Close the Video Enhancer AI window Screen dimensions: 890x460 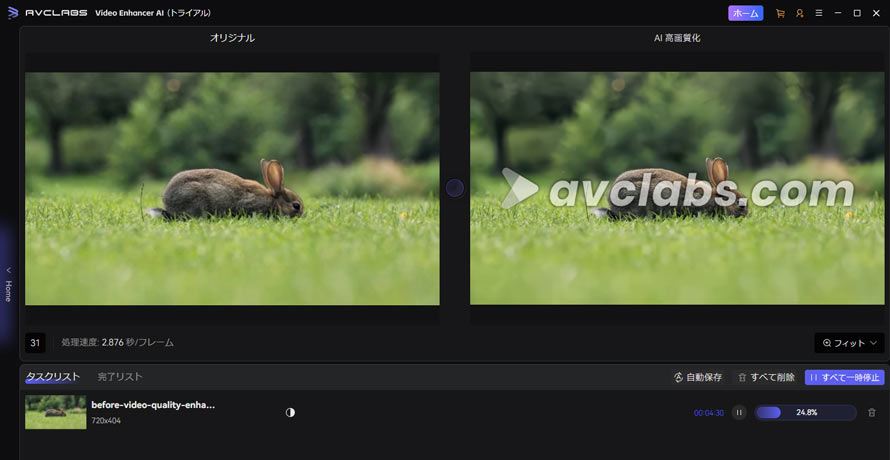click(876, 13)
